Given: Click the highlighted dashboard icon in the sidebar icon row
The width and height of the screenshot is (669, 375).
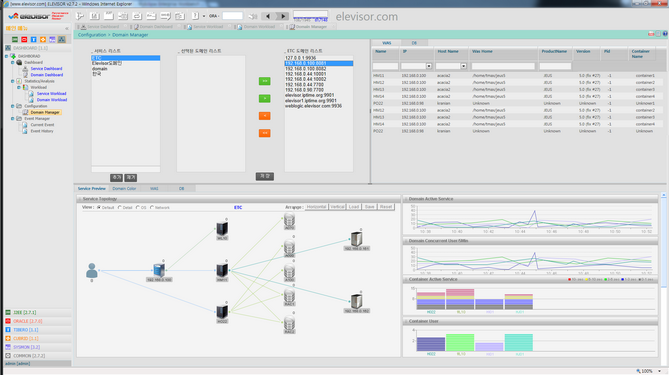Looking at the screenshot, I should (61, 39).
